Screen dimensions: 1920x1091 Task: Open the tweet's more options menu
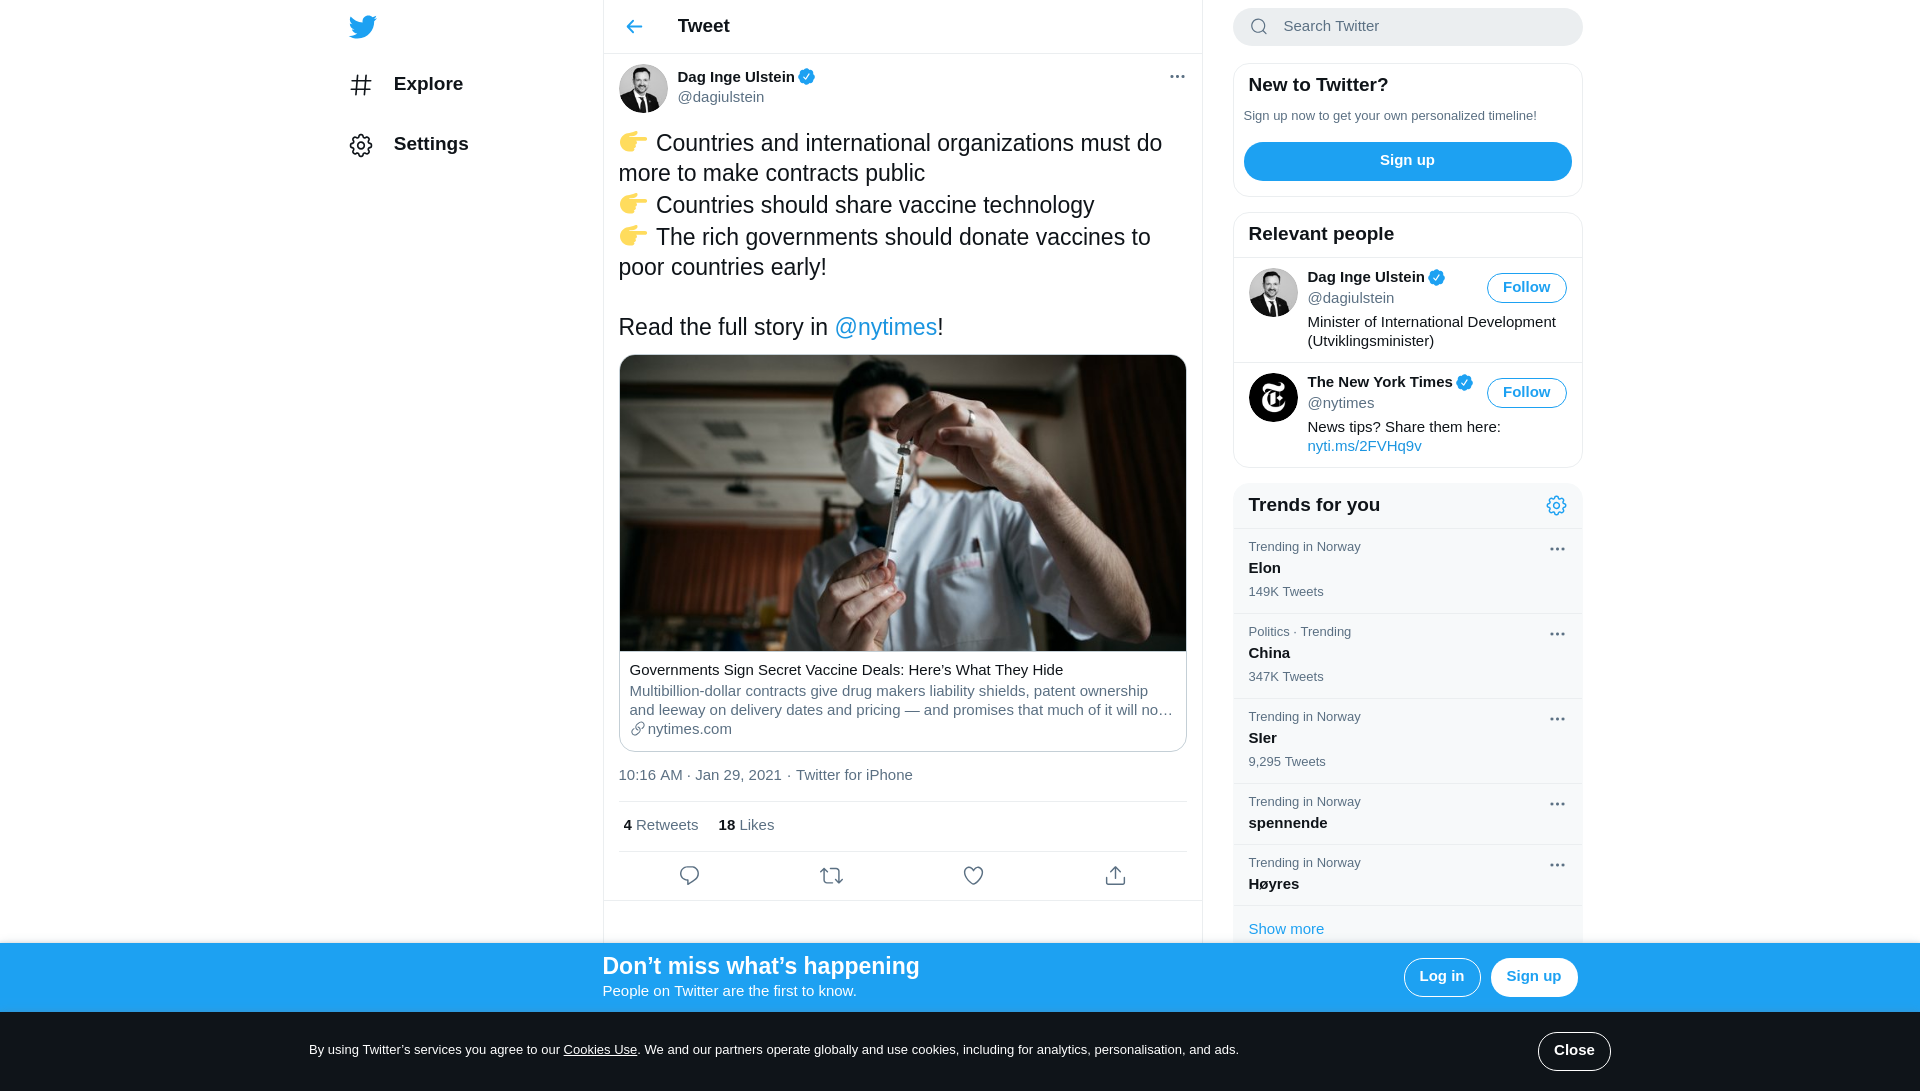click(1177, 77)
